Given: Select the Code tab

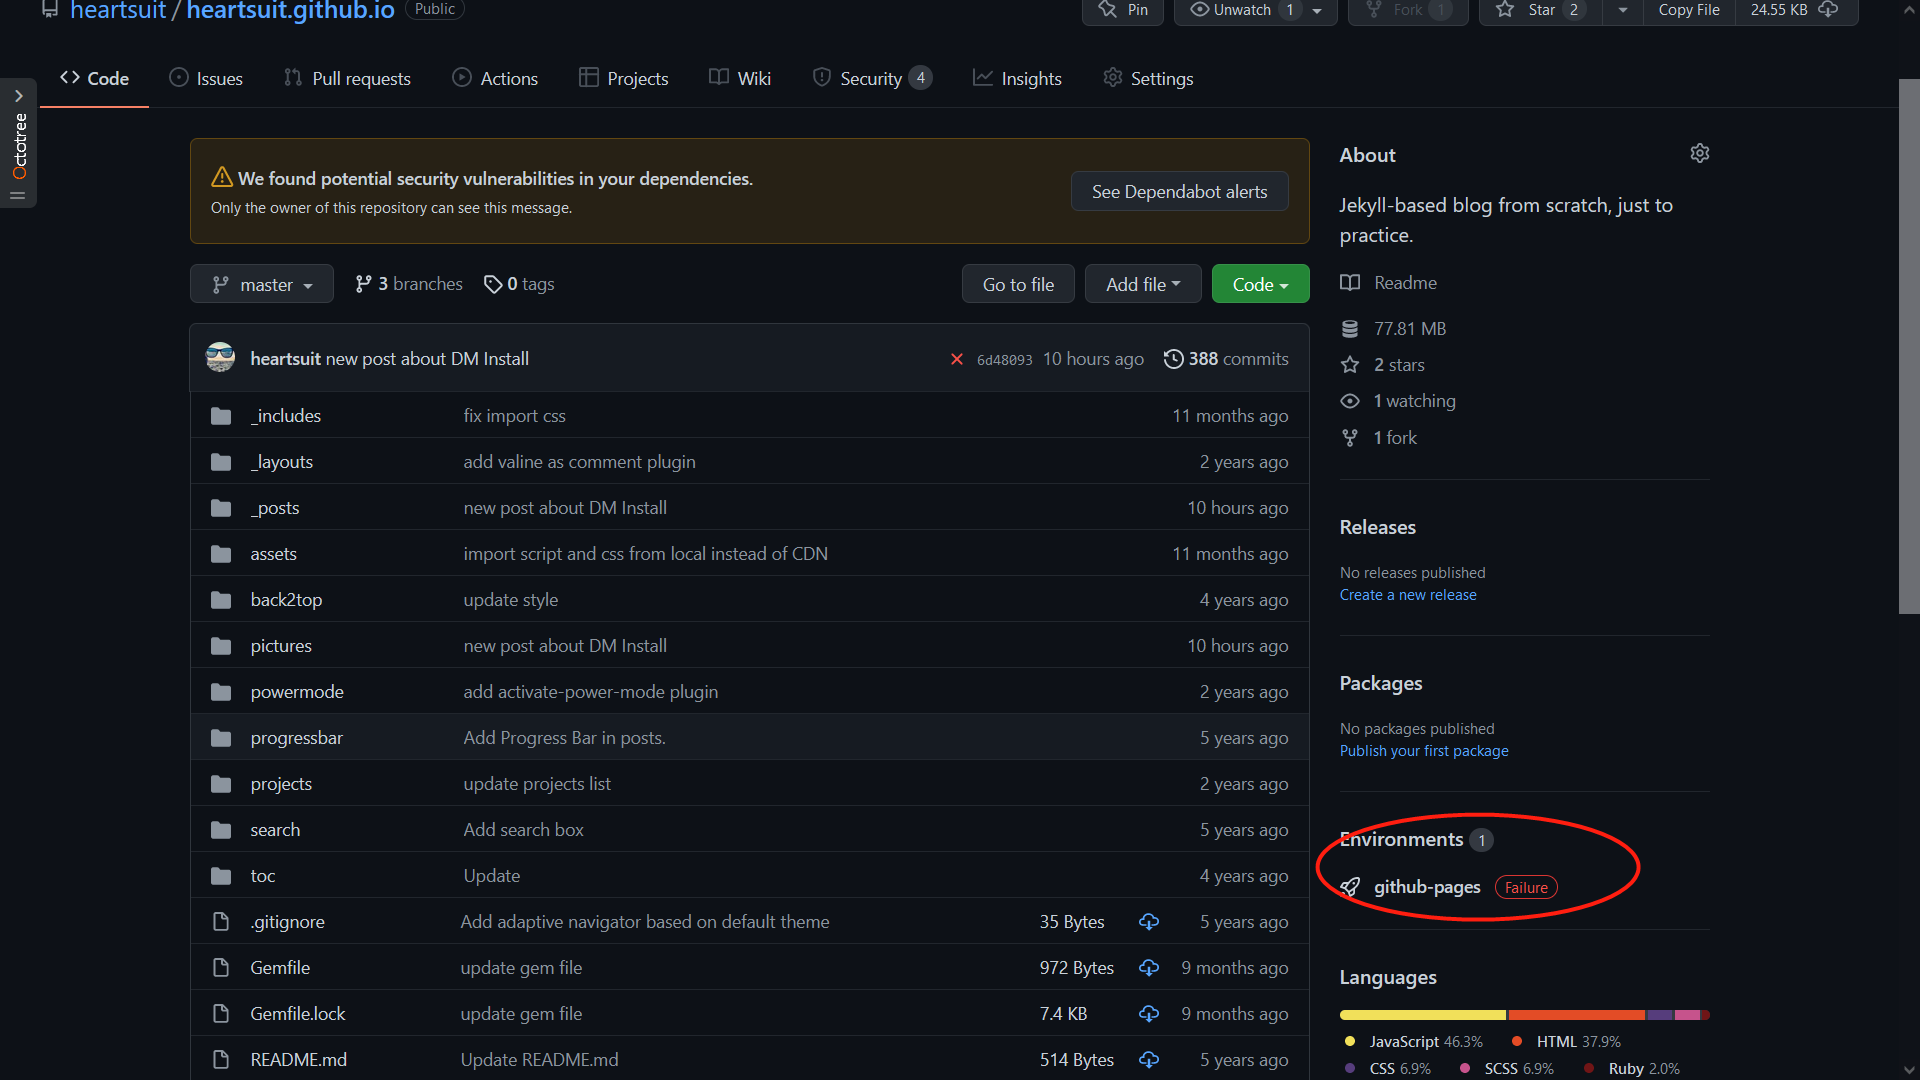Looking at the screenshot, I should click(x=94, y=78).
